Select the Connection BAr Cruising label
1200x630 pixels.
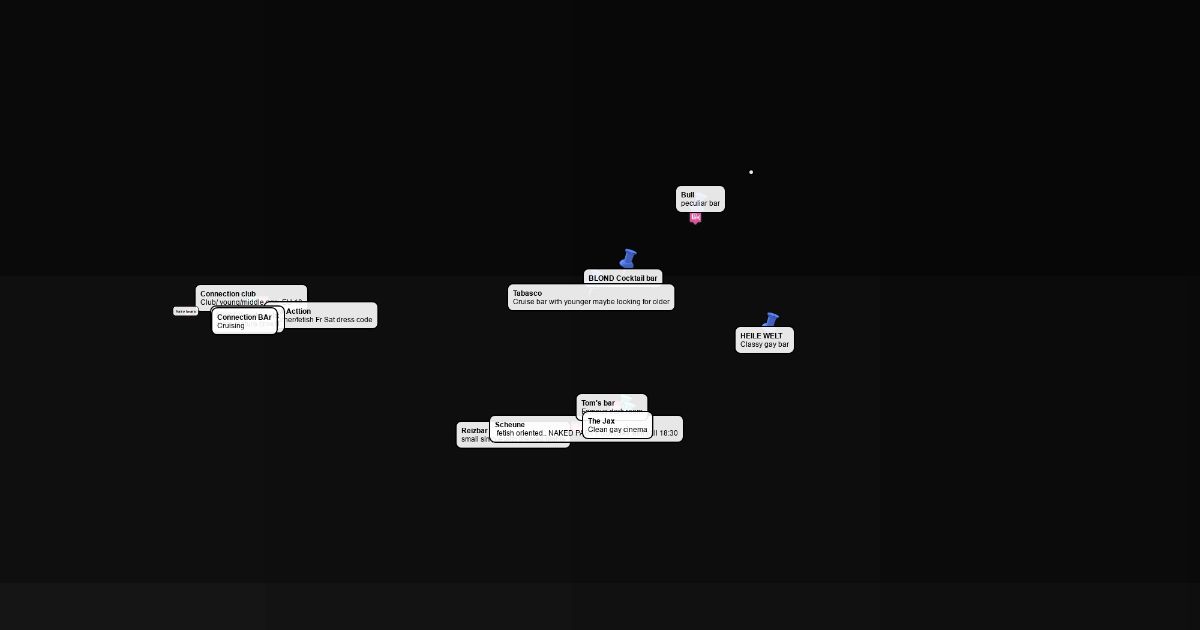244,321
